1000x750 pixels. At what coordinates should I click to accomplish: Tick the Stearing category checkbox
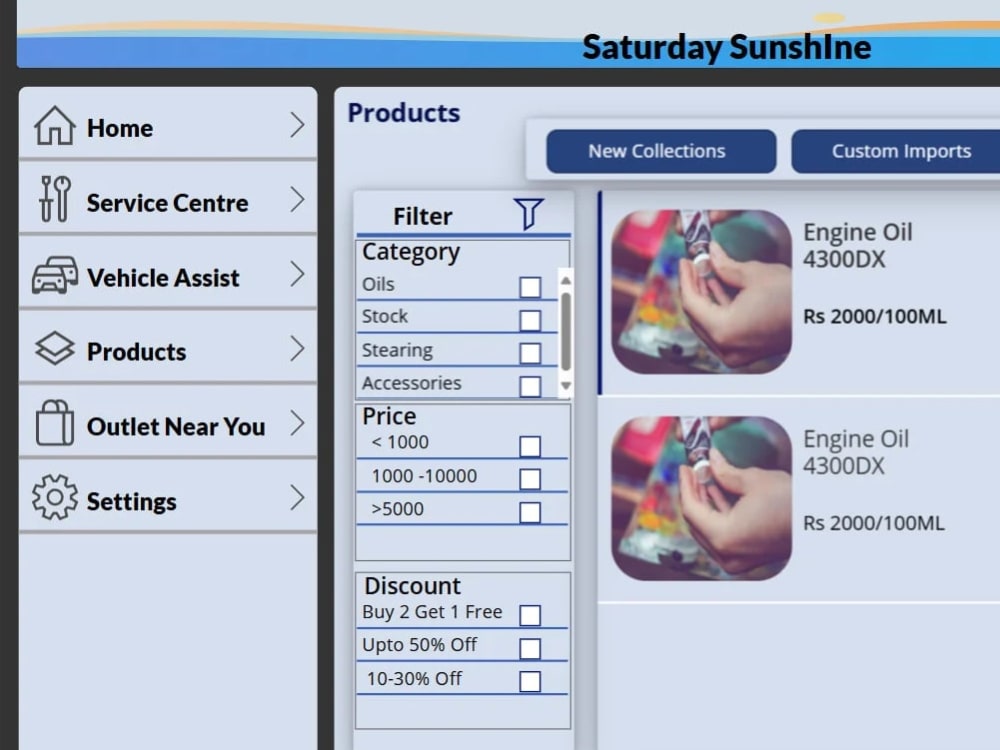point(530,353)
